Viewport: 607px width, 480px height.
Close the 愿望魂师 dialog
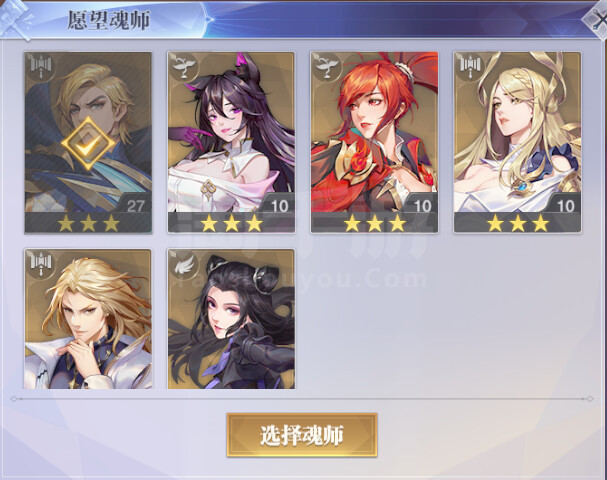pos(596,20)
